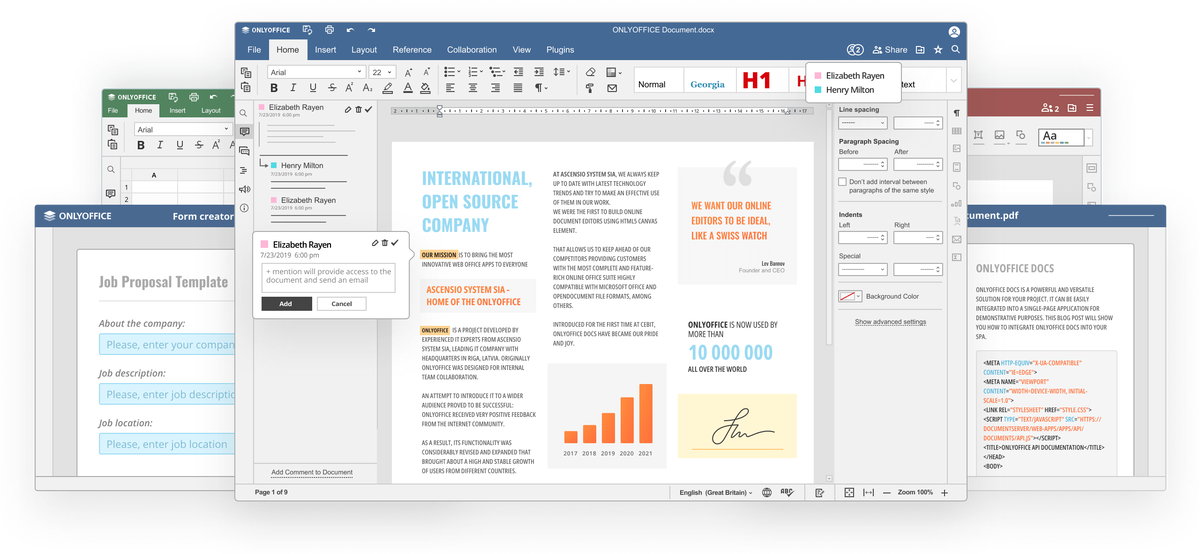Redo the action in document editor
The image size is (1200, 554).
(x=372, y=31)
